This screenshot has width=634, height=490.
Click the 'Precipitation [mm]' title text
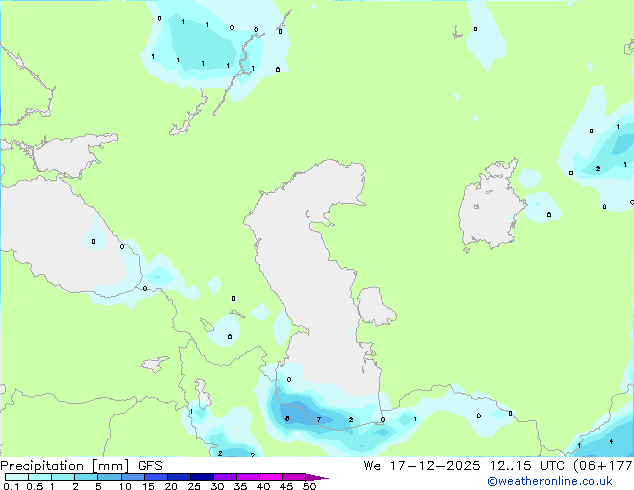click(65, 466)
